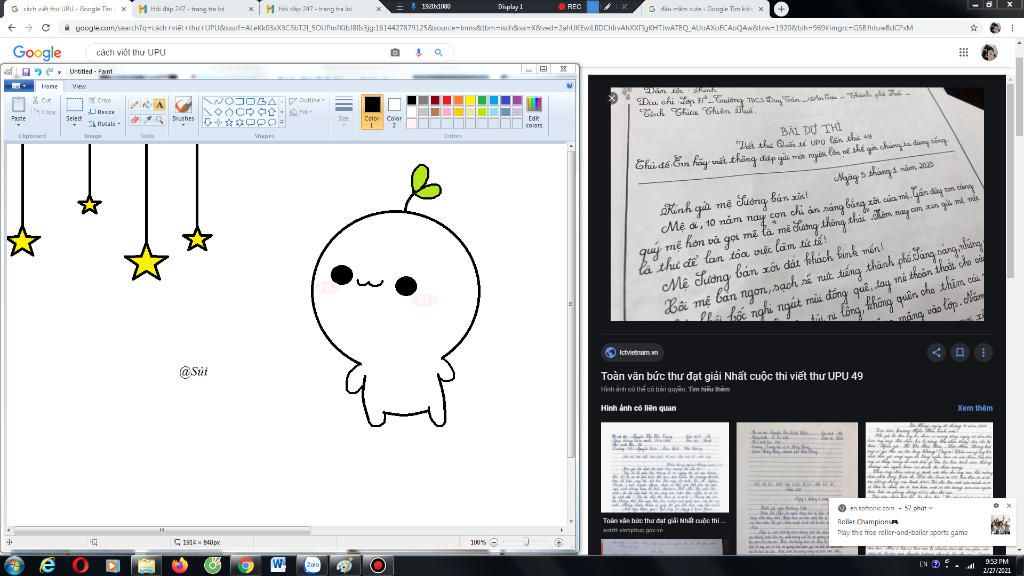
Task: Click the Crop button in Paint
Action: coord(100,101)
